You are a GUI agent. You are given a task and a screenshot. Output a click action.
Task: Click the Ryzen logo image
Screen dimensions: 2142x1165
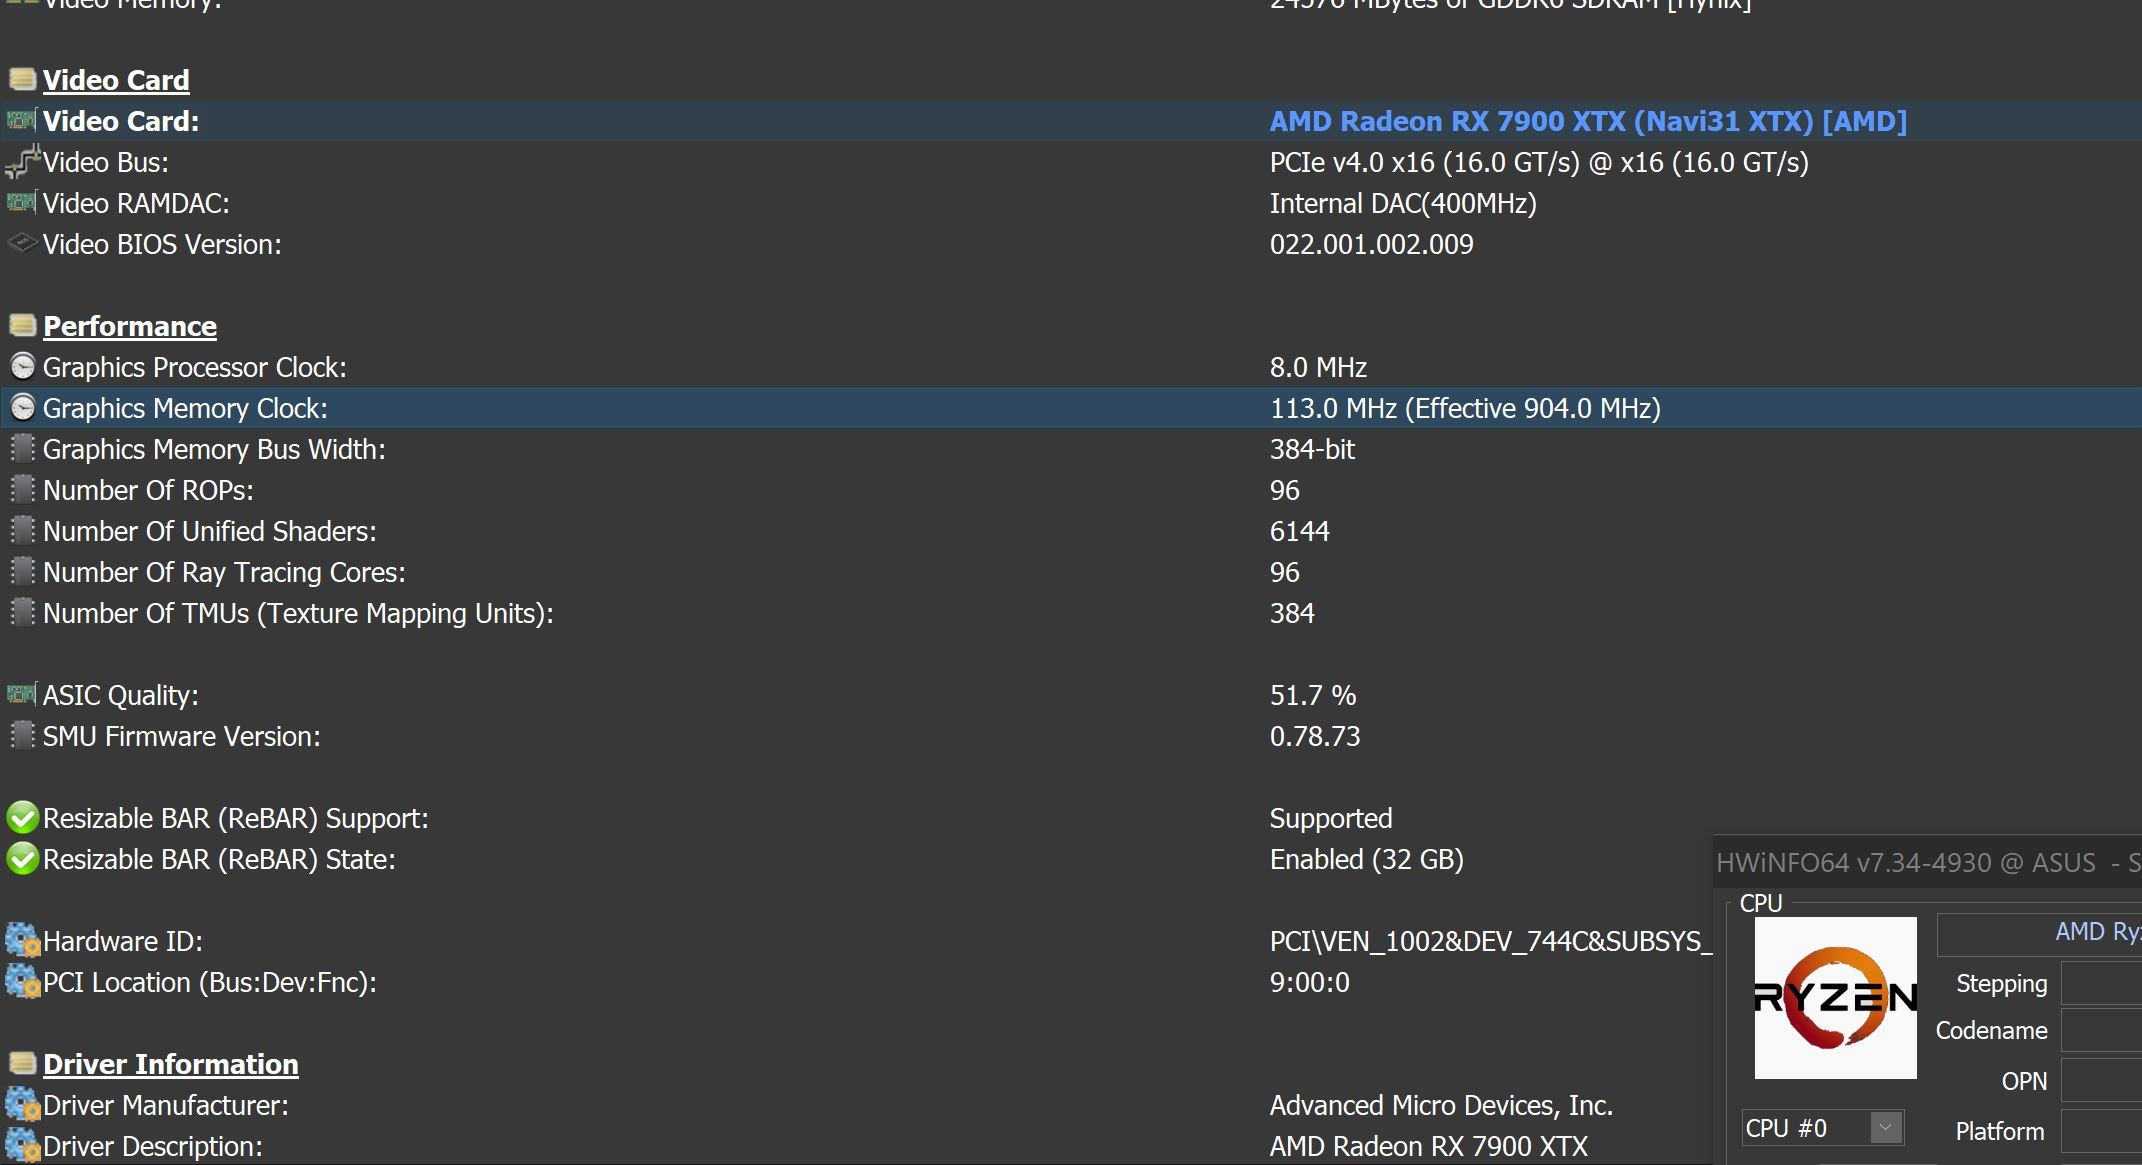(x=1835, y=997)
